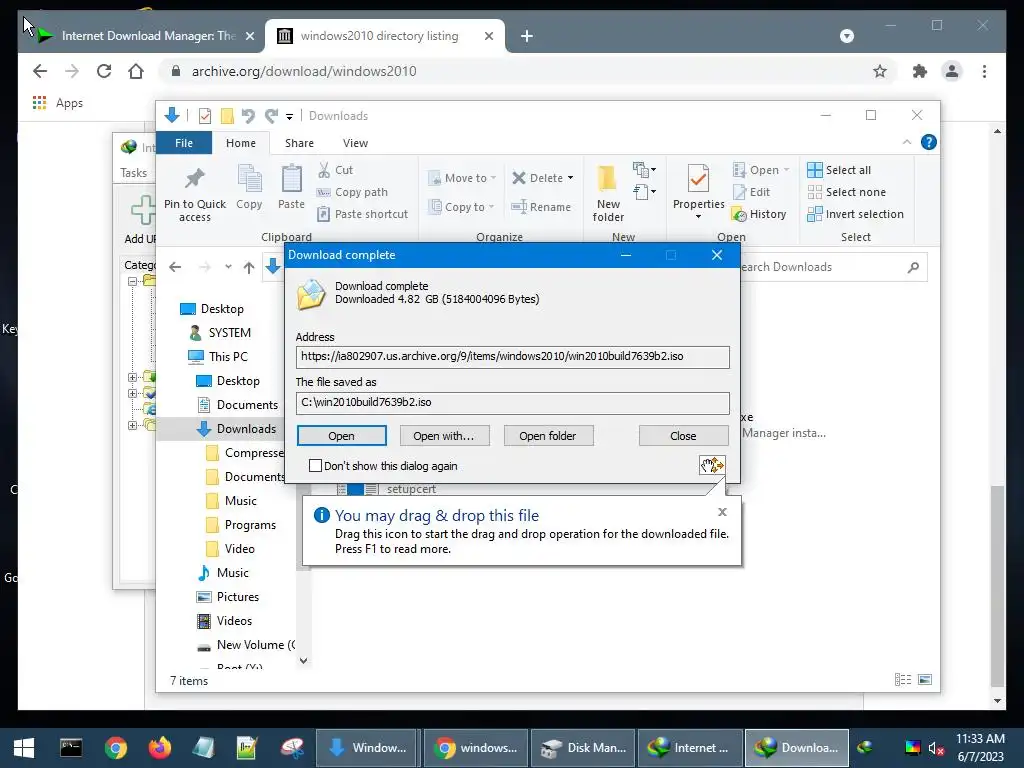
Task: Expand the Delete dropdown arrow
Action: (x=570, y=178)
